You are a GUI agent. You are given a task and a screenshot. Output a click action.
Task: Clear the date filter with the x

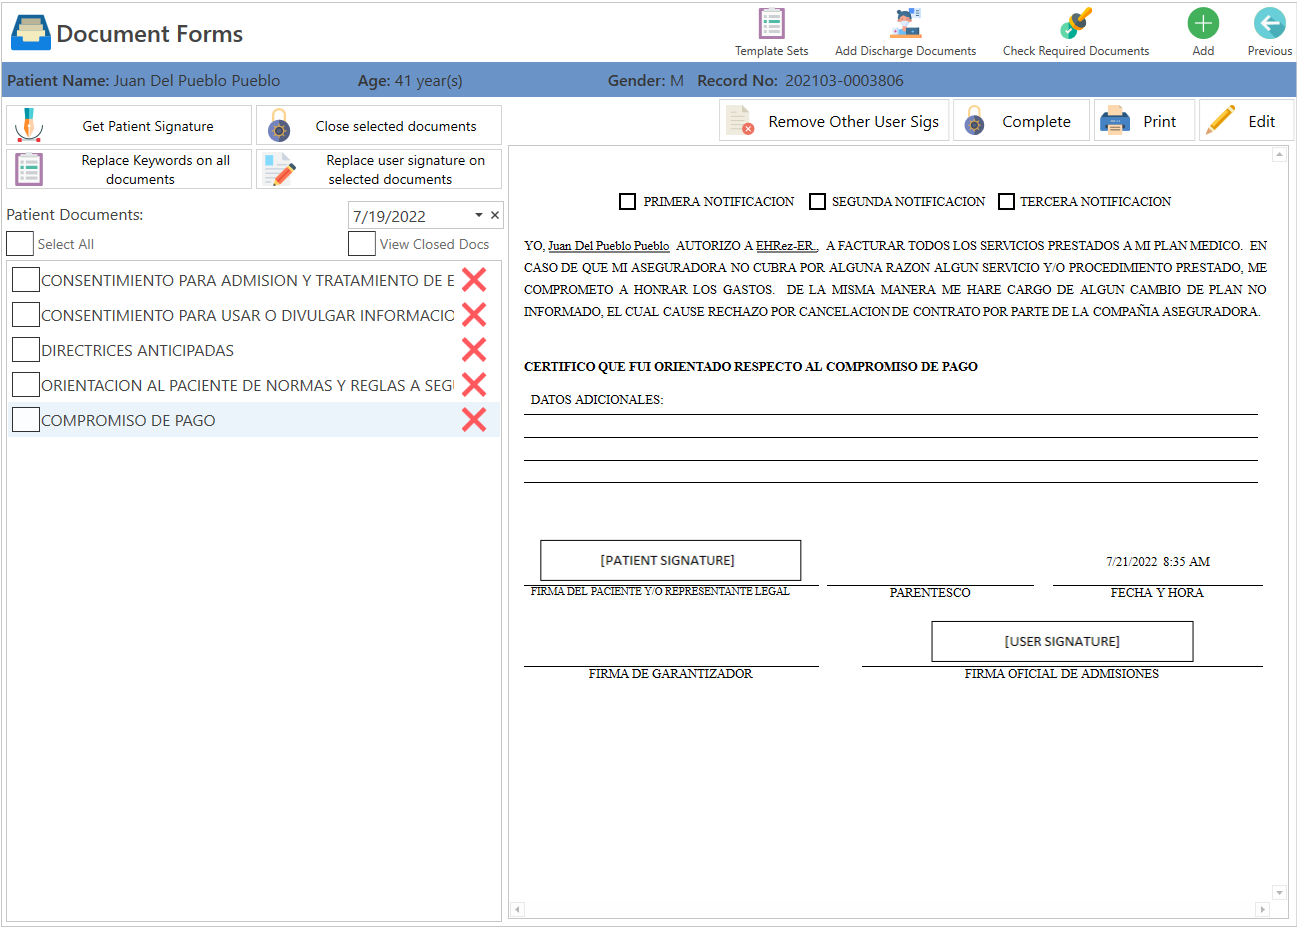pyautogui.click(x=495, y=215)
